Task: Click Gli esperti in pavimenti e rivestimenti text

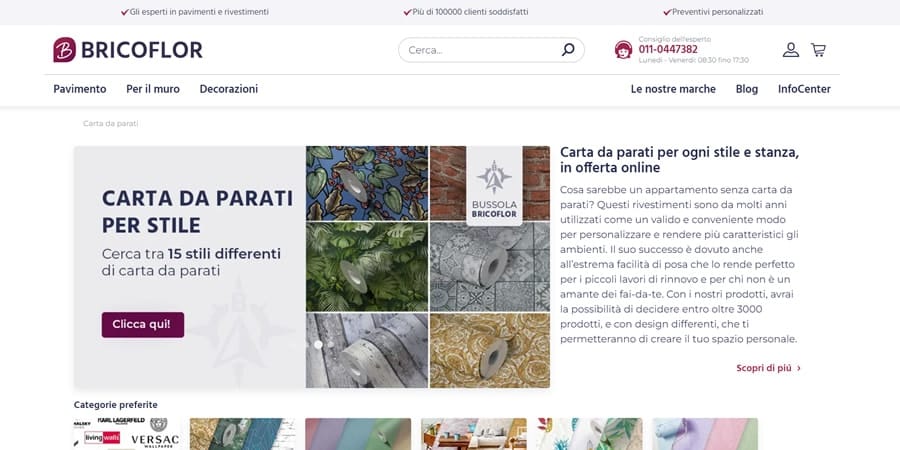Action: click(199, 11)
